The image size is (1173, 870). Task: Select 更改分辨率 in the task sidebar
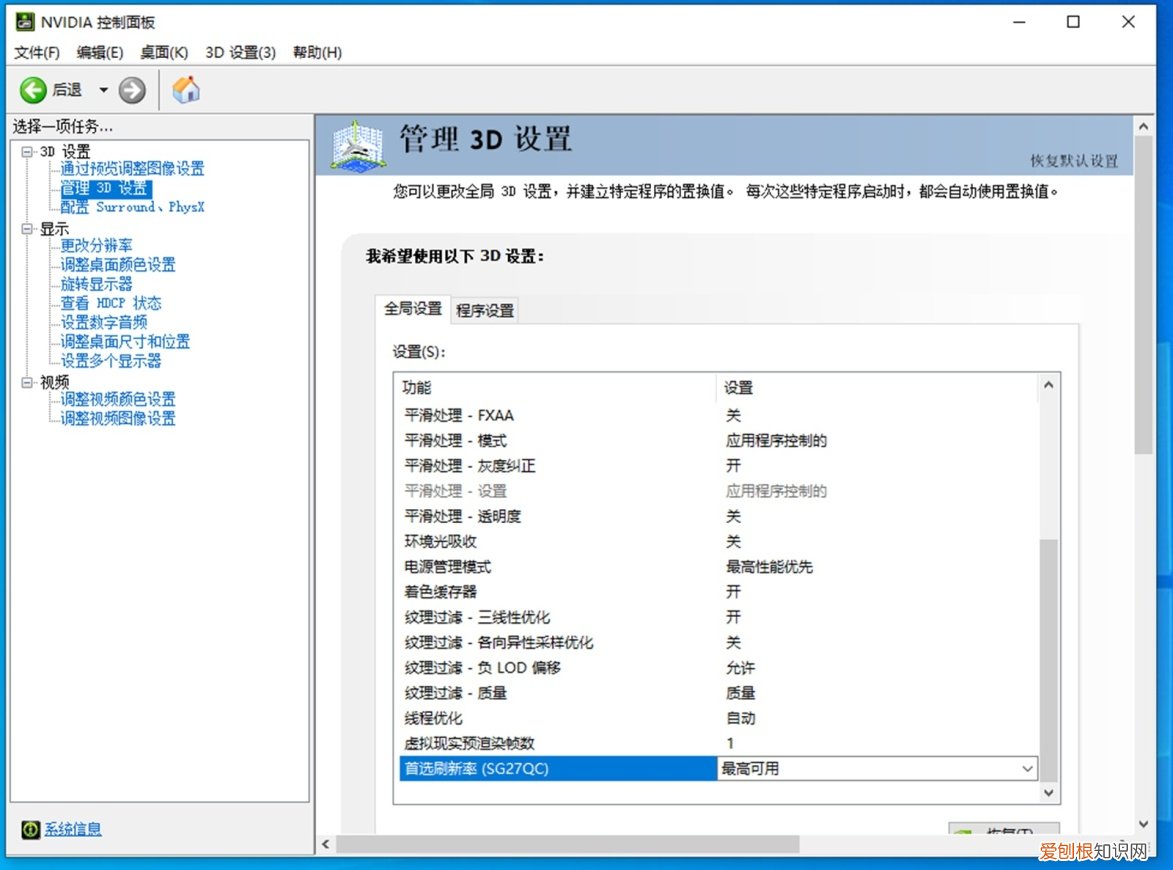pos(96,245)
